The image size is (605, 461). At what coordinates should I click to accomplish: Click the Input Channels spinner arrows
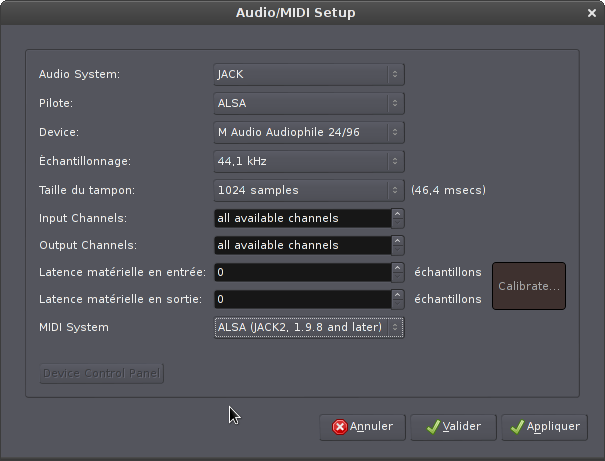click(x=398, y=218)
